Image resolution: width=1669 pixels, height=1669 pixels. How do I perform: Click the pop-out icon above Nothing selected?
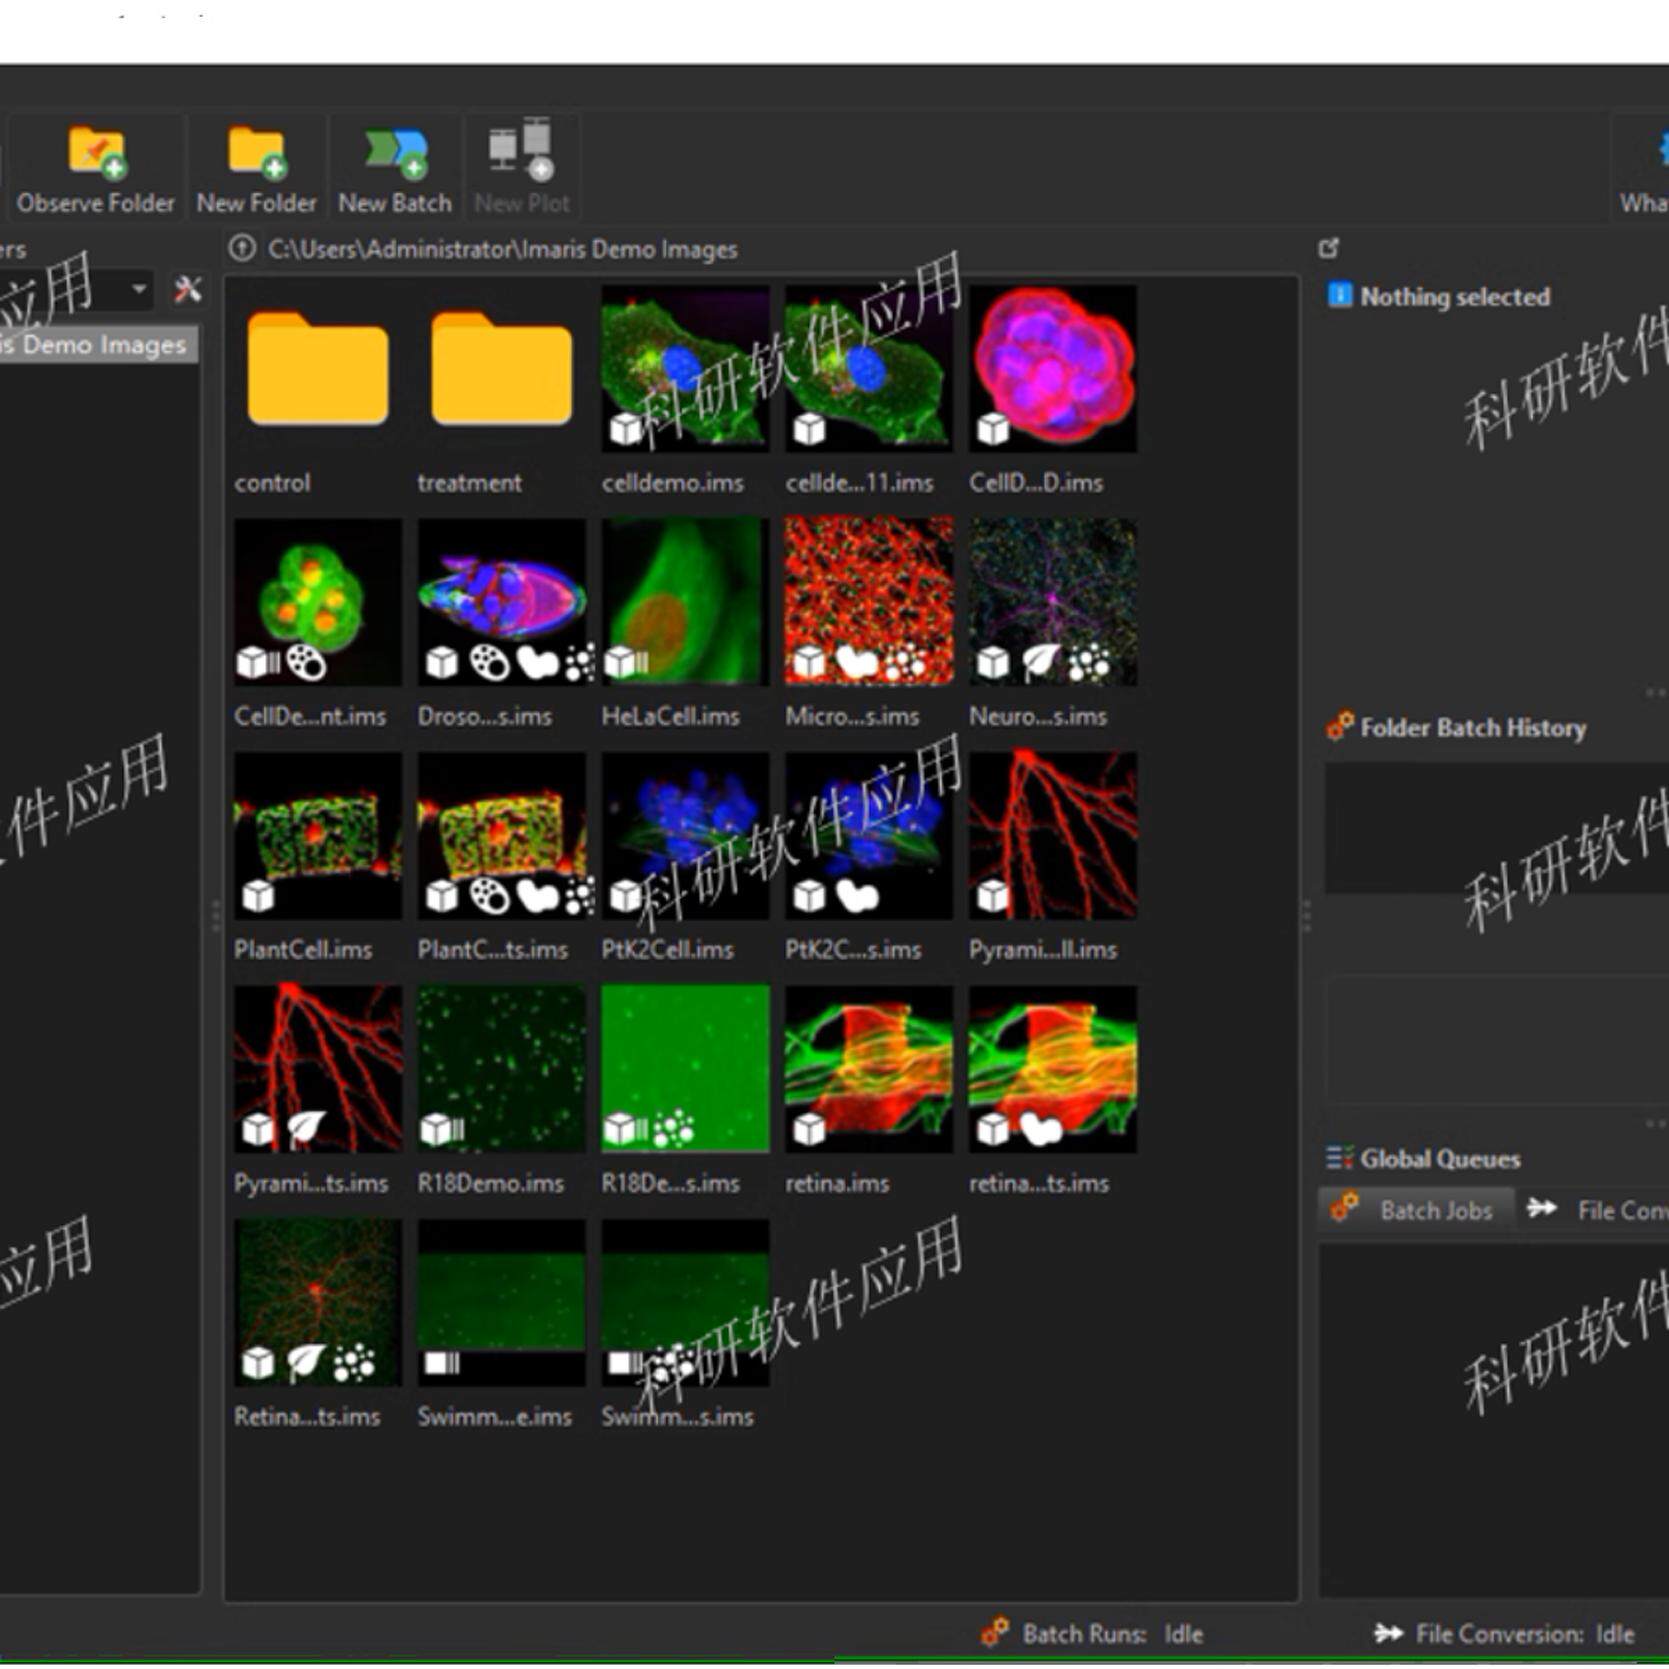[1328, 248]
